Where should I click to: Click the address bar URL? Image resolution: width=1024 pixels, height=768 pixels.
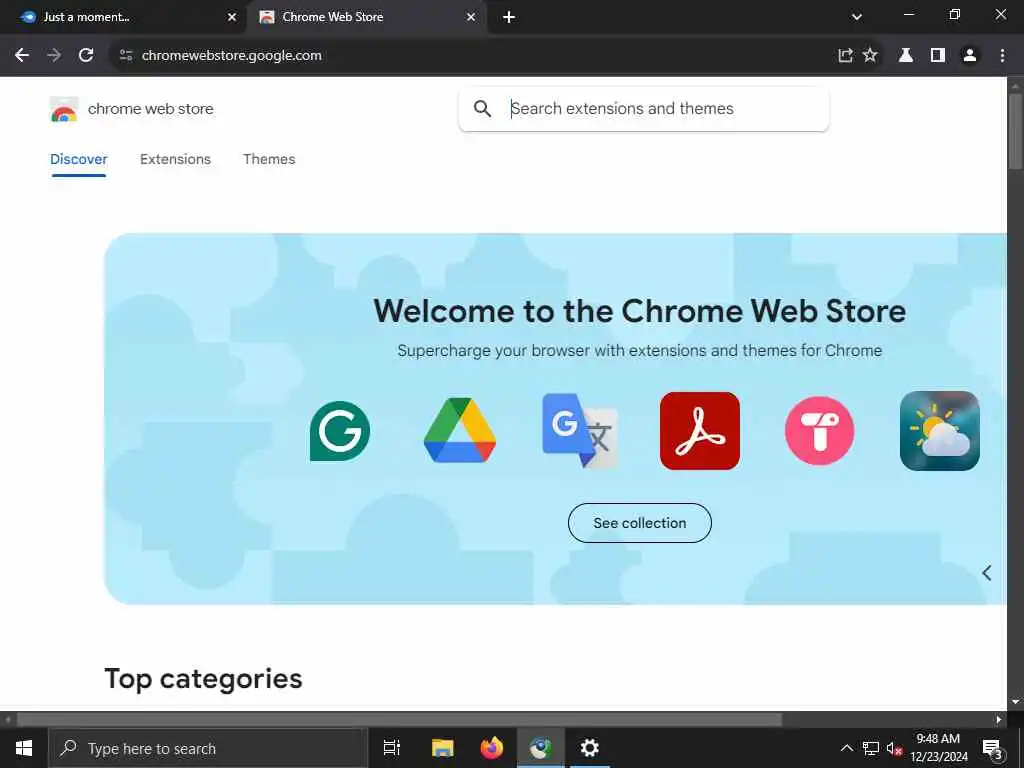[232, 56]
